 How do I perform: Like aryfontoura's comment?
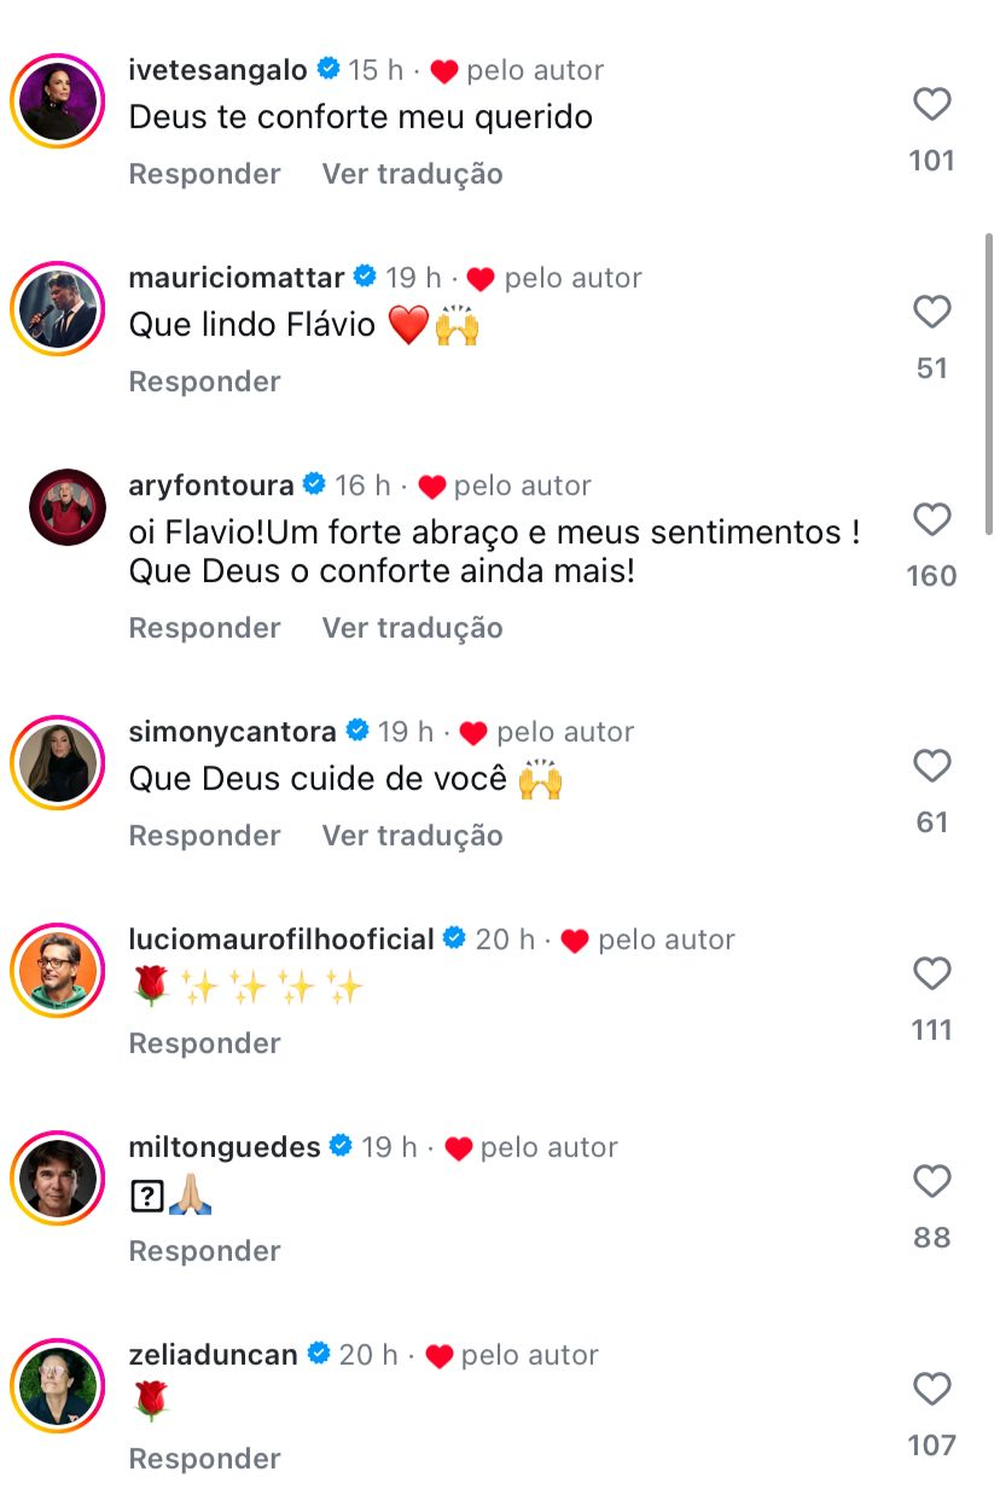coord(931,519)
